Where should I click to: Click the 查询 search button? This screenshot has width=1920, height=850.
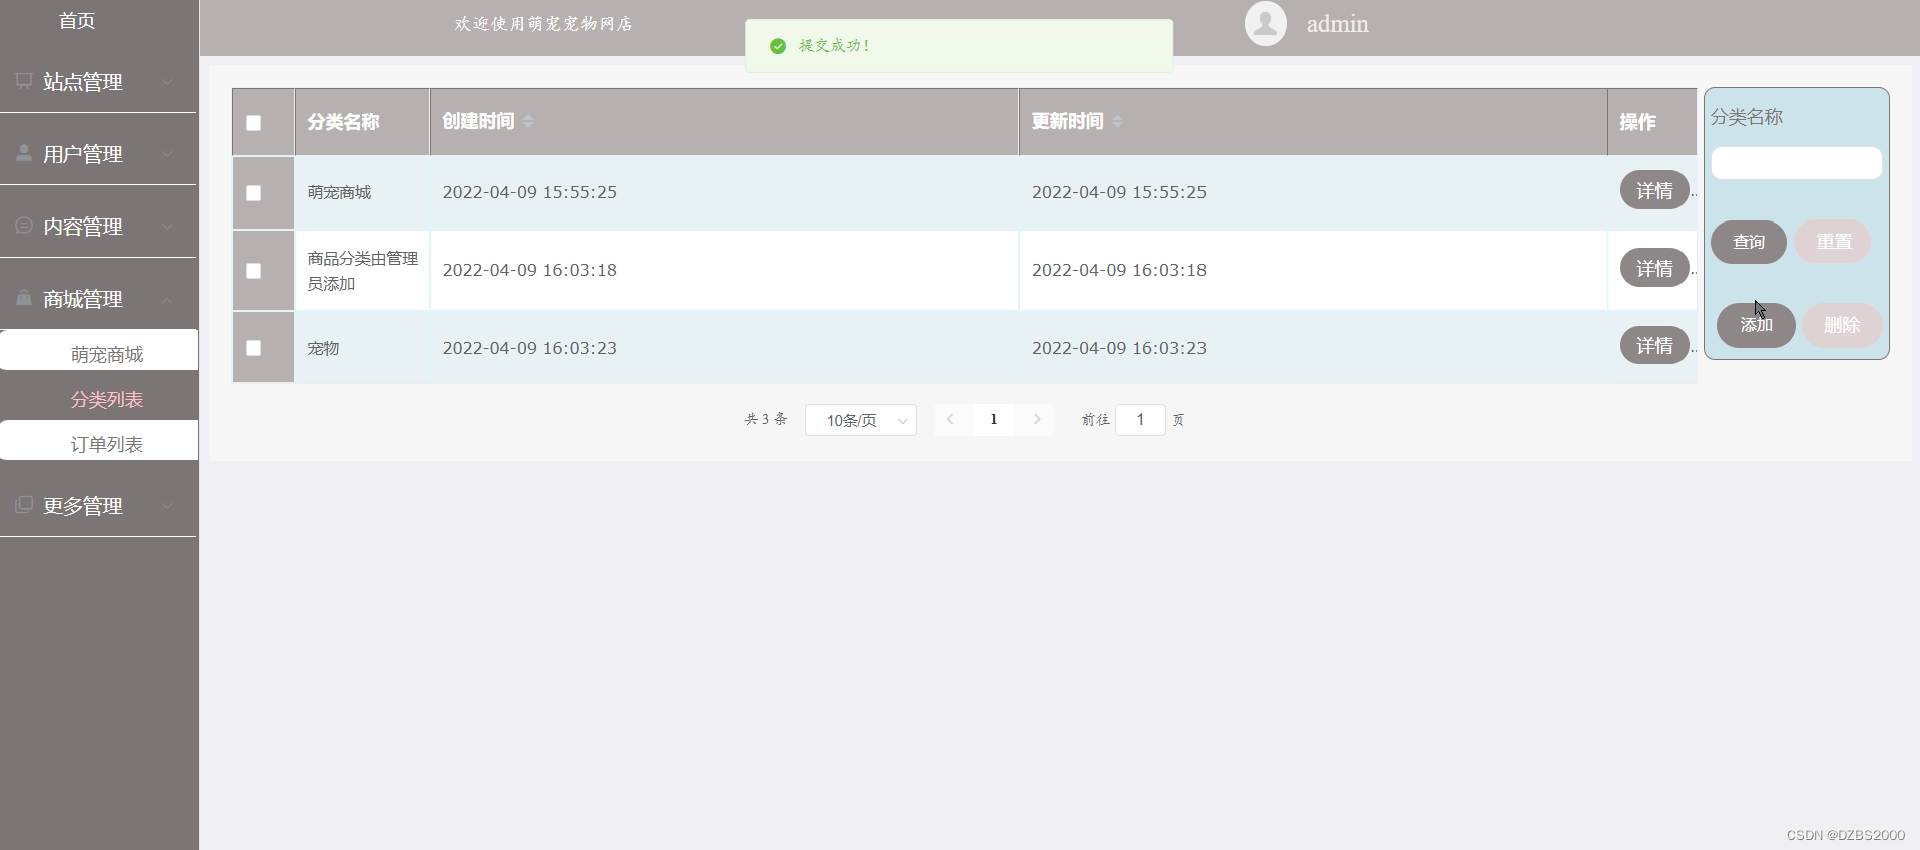pos(1748,242)
